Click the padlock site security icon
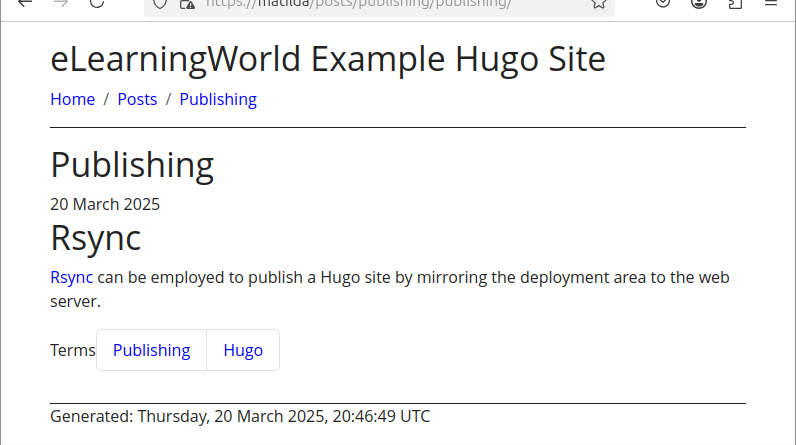Image resolution: width=796 pixels, height=445 pixels. pos(187,4)
